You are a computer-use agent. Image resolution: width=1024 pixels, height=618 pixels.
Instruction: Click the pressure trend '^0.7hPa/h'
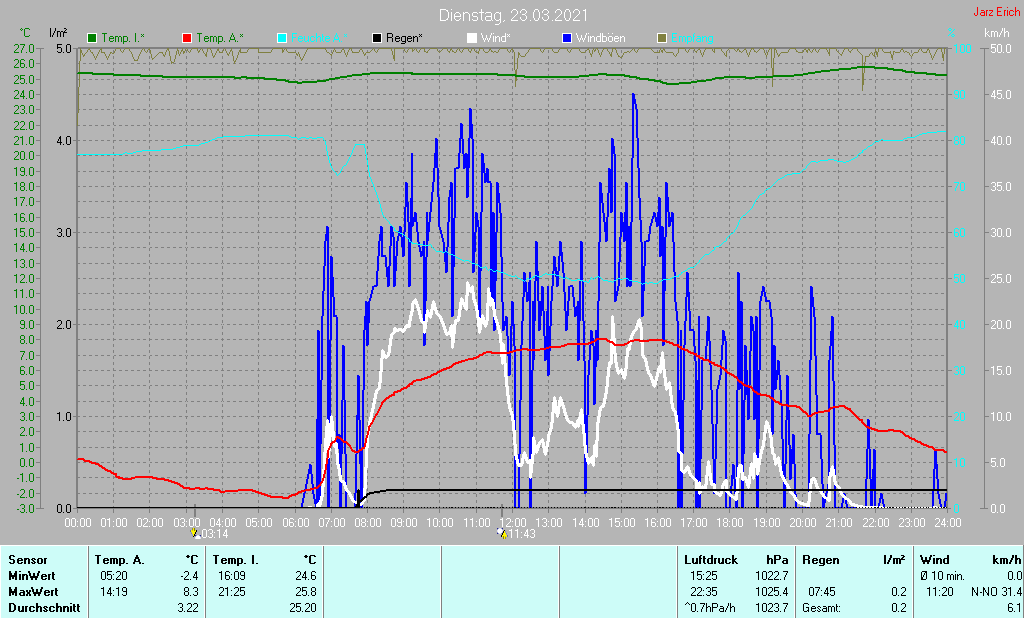click(710, 608)
